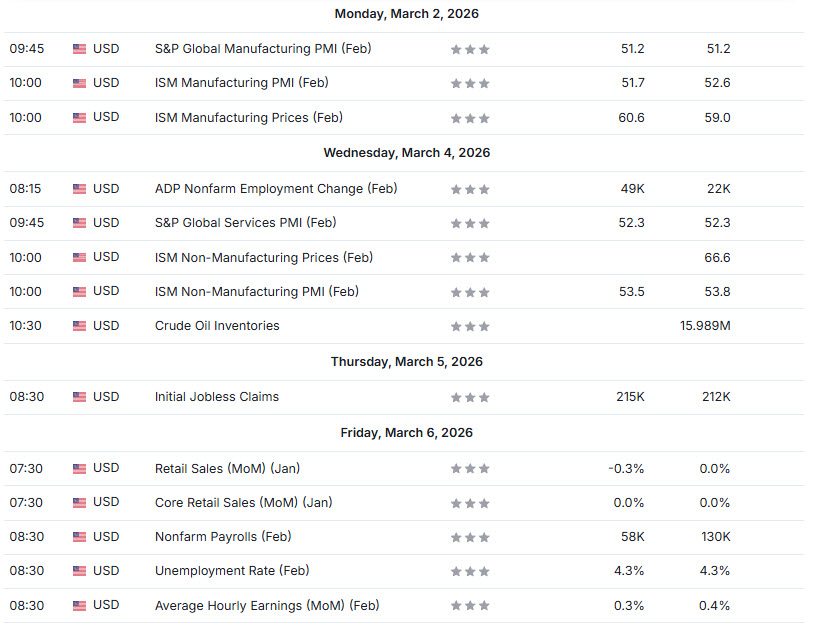Click the 130K previous value for Nonfarm Payrolls
Screen dimensions: 814x623
(715, 537)
